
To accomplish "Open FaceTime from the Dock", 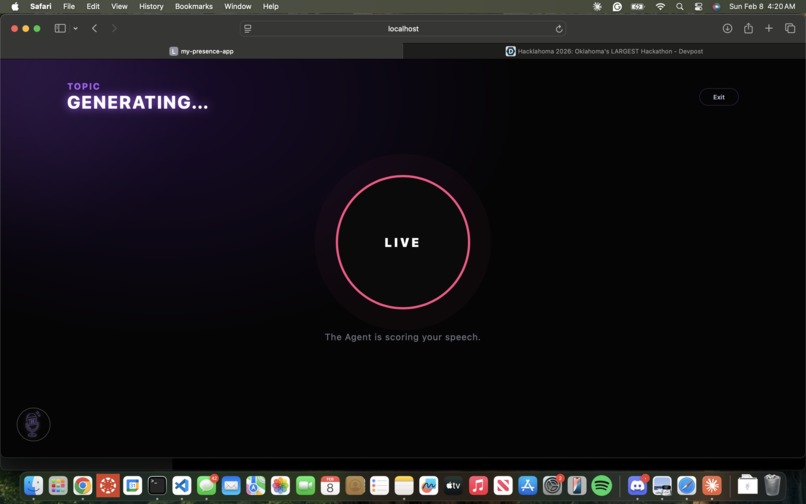I will pos(305,485).
